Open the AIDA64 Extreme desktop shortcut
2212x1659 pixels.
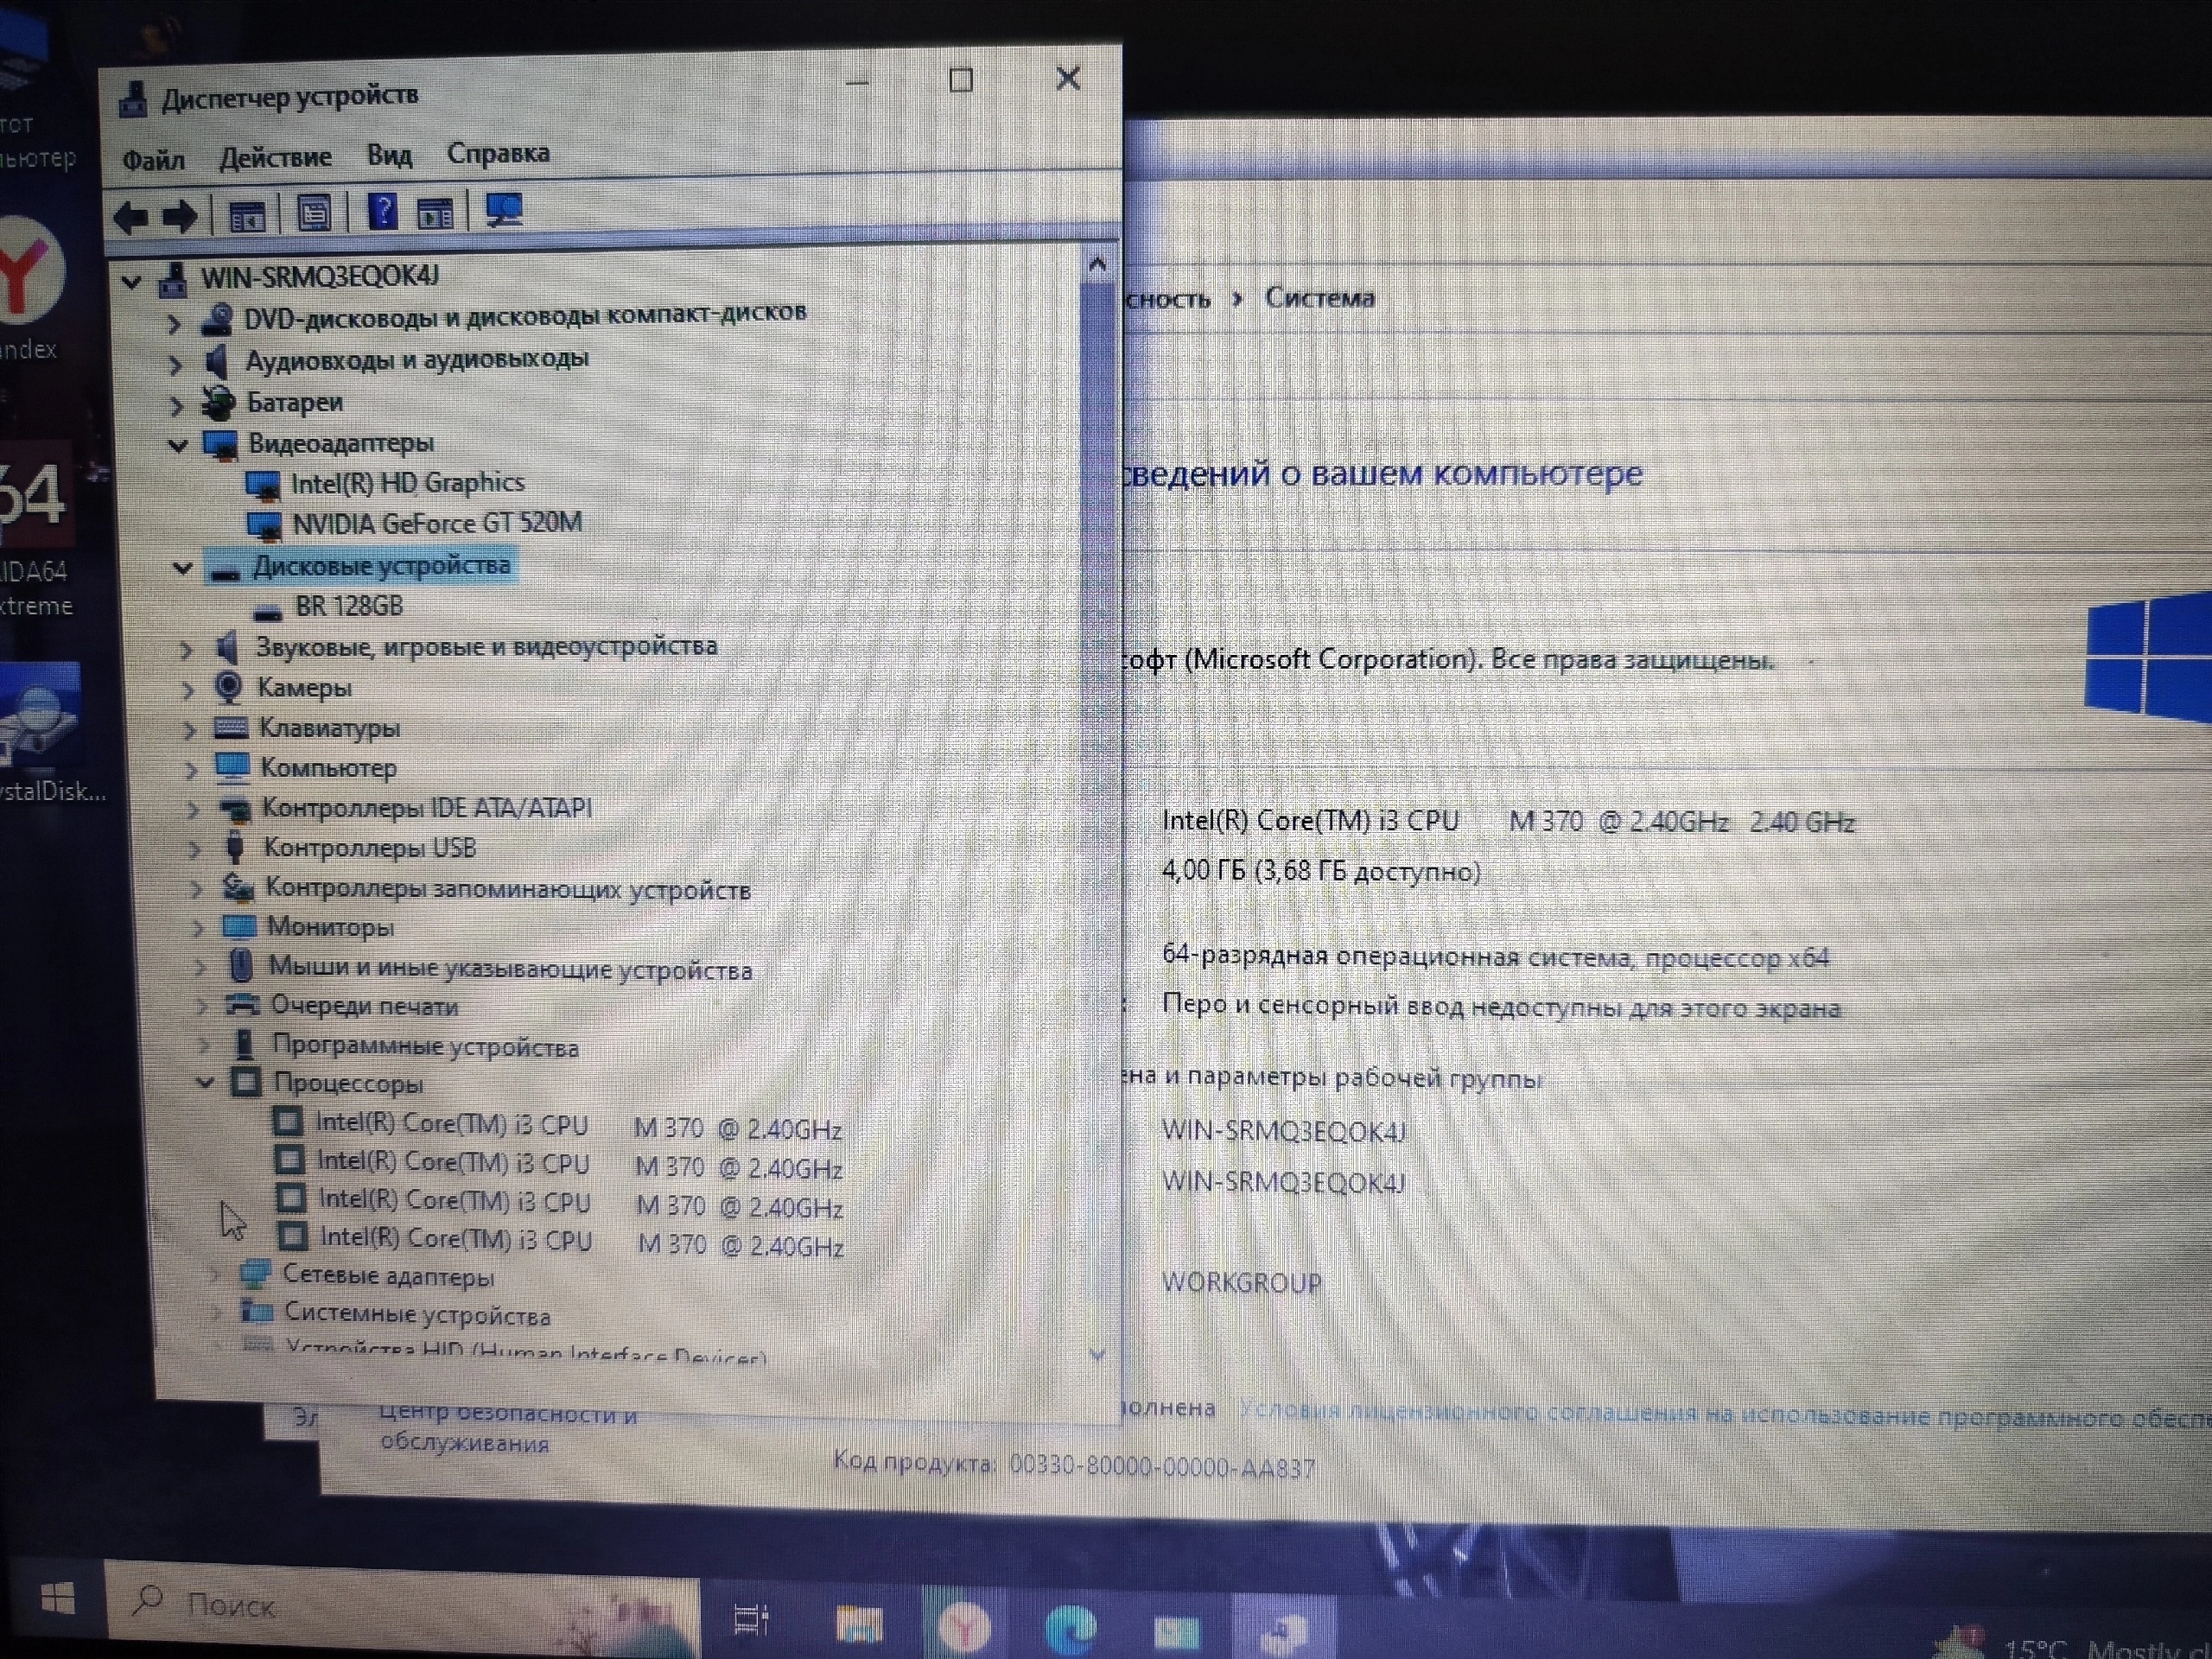pos(35,530)
